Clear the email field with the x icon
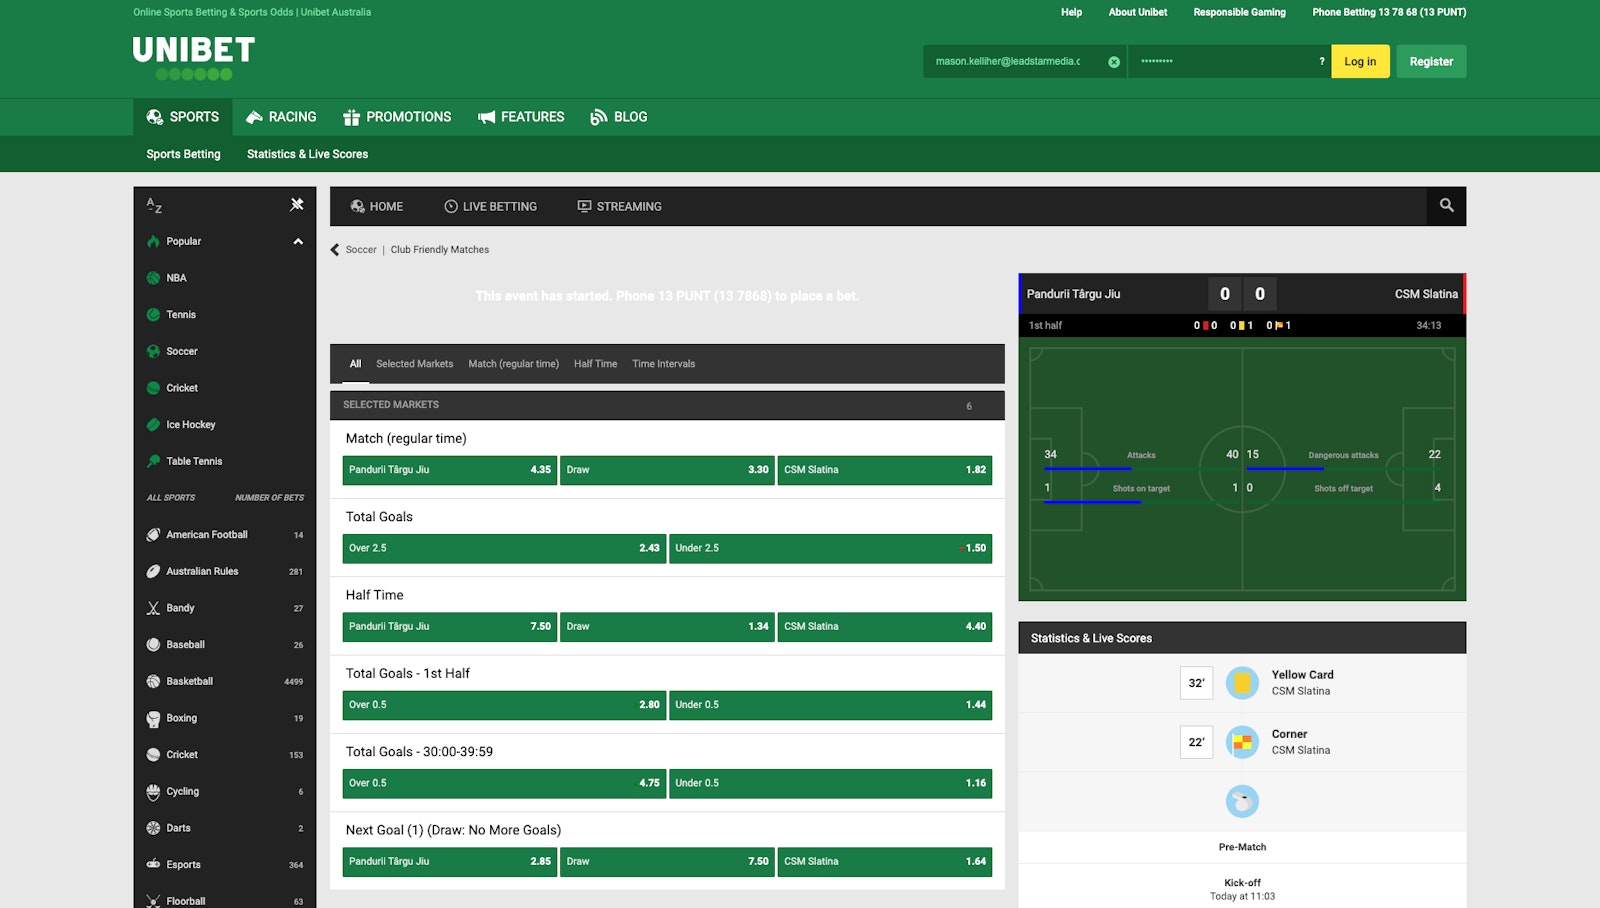This screenshot has width=1600, height=908. pyautogui.click(x=1113, y=61)
